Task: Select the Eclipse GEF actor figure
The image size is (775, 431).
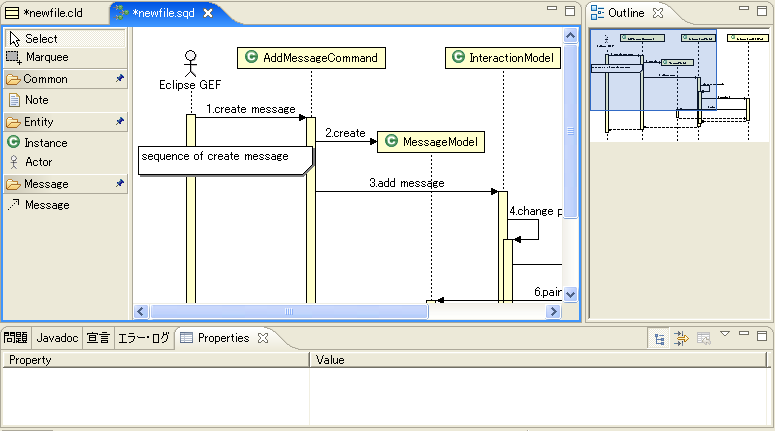Action: click(190, 70)
